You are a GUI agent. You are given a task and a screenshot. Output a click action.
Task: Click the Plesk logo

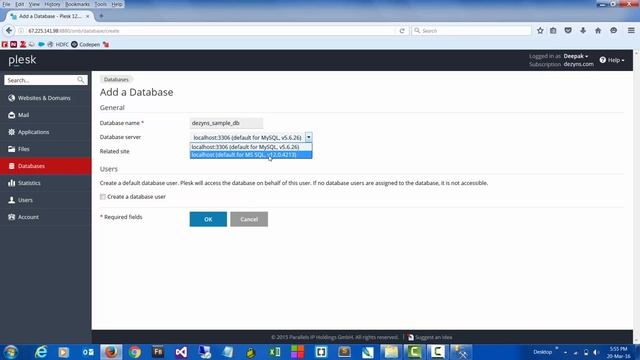(x=22, y=60)
